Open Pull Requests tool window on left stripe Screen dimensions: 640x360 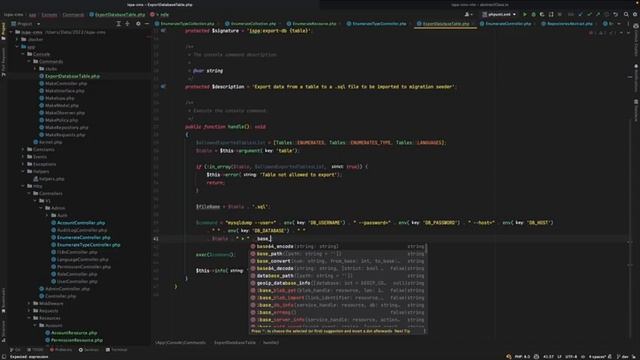point(4,62)
